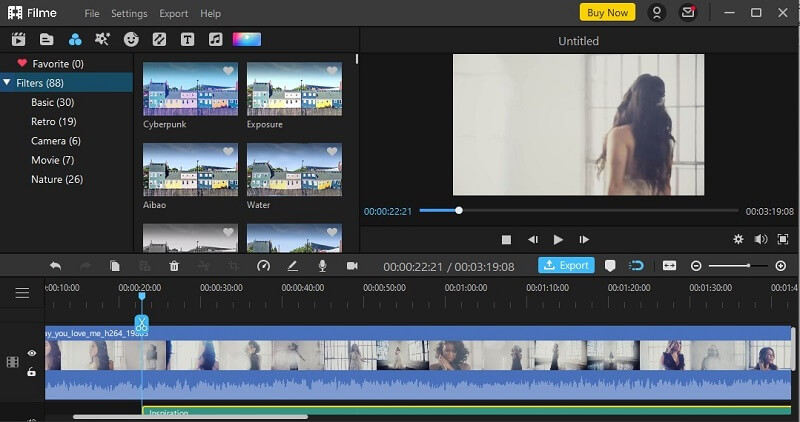Open the Media library icon
800x422 pixels.
[18, 39]
